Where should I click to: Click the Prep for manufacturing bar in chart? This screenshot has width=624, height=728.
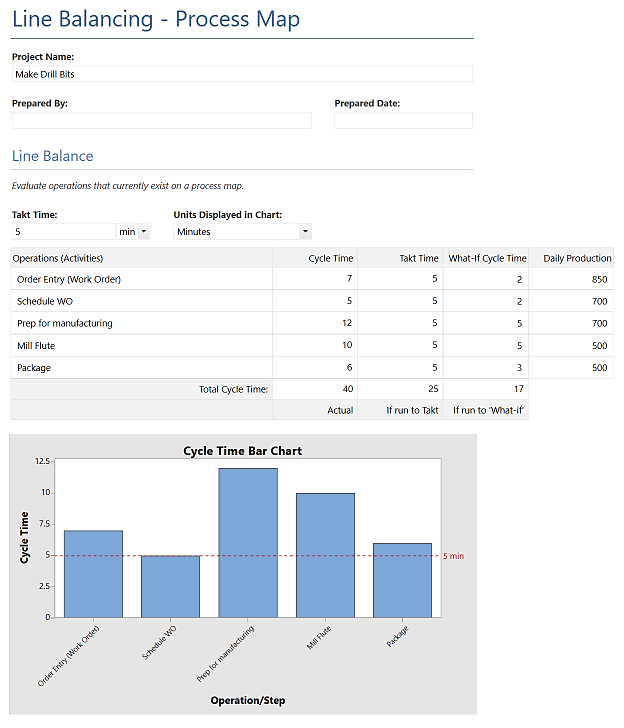[x=248, y=543]
